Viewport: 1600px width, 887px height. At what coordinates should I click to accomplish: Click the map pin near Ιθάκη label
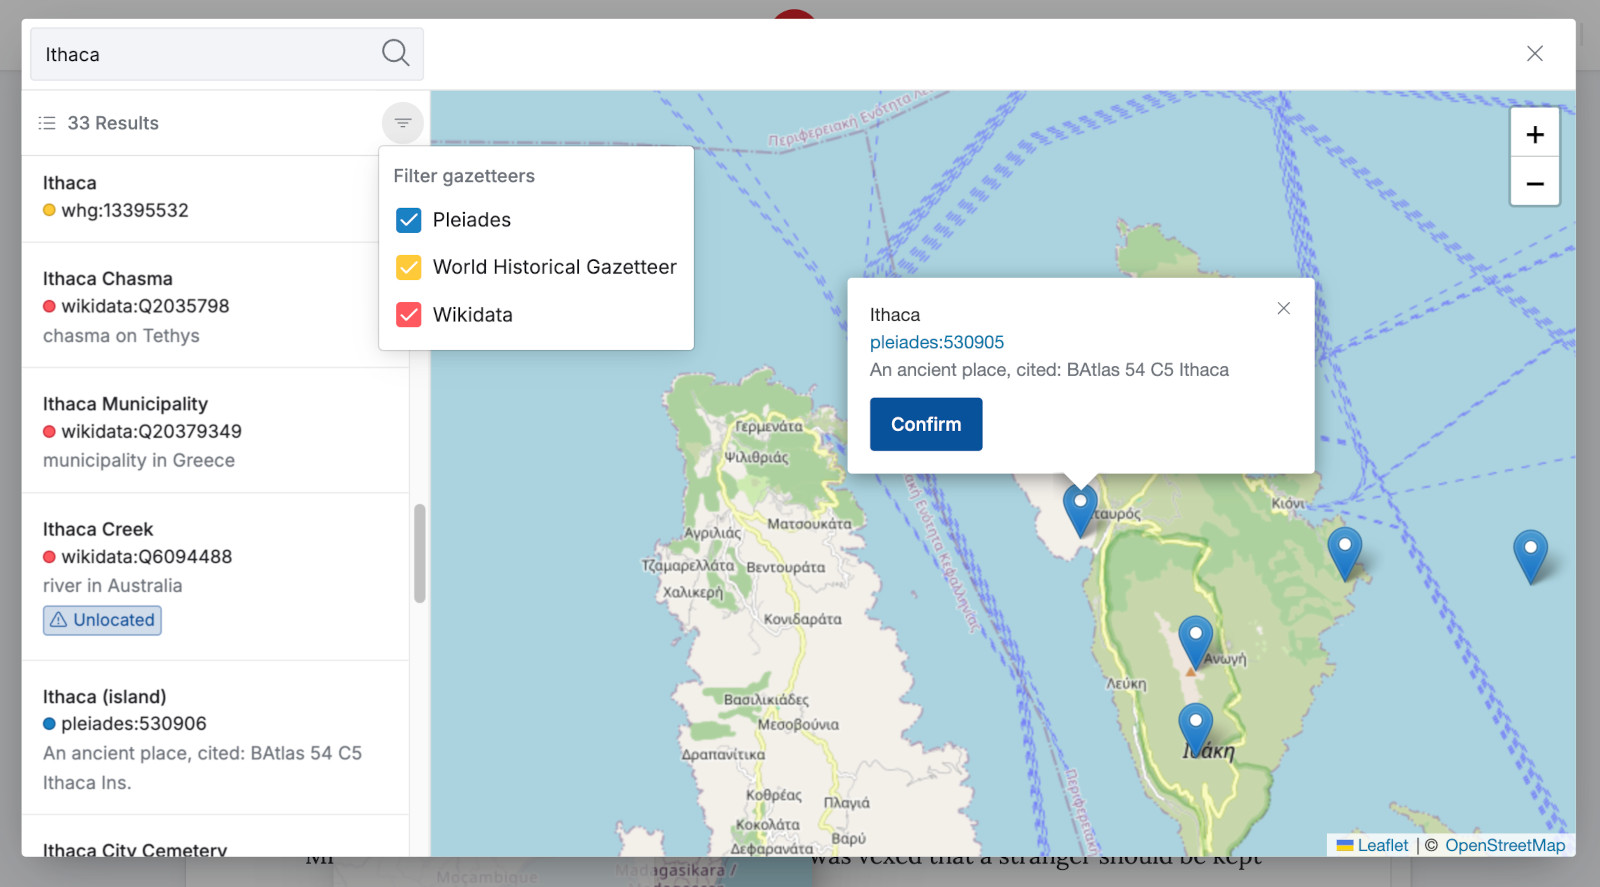(1195, 727)
